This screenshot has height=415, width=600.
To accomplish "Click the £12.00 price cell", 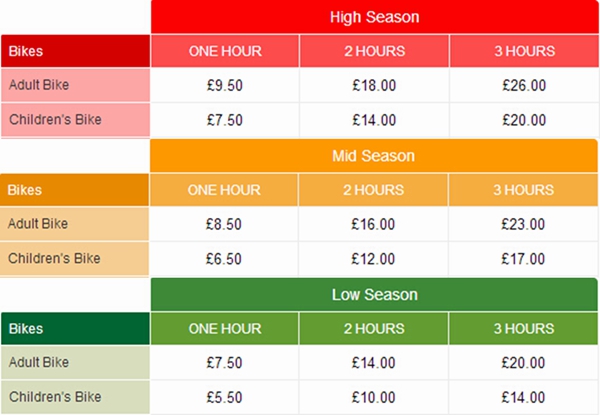I will tap(374, 259).
